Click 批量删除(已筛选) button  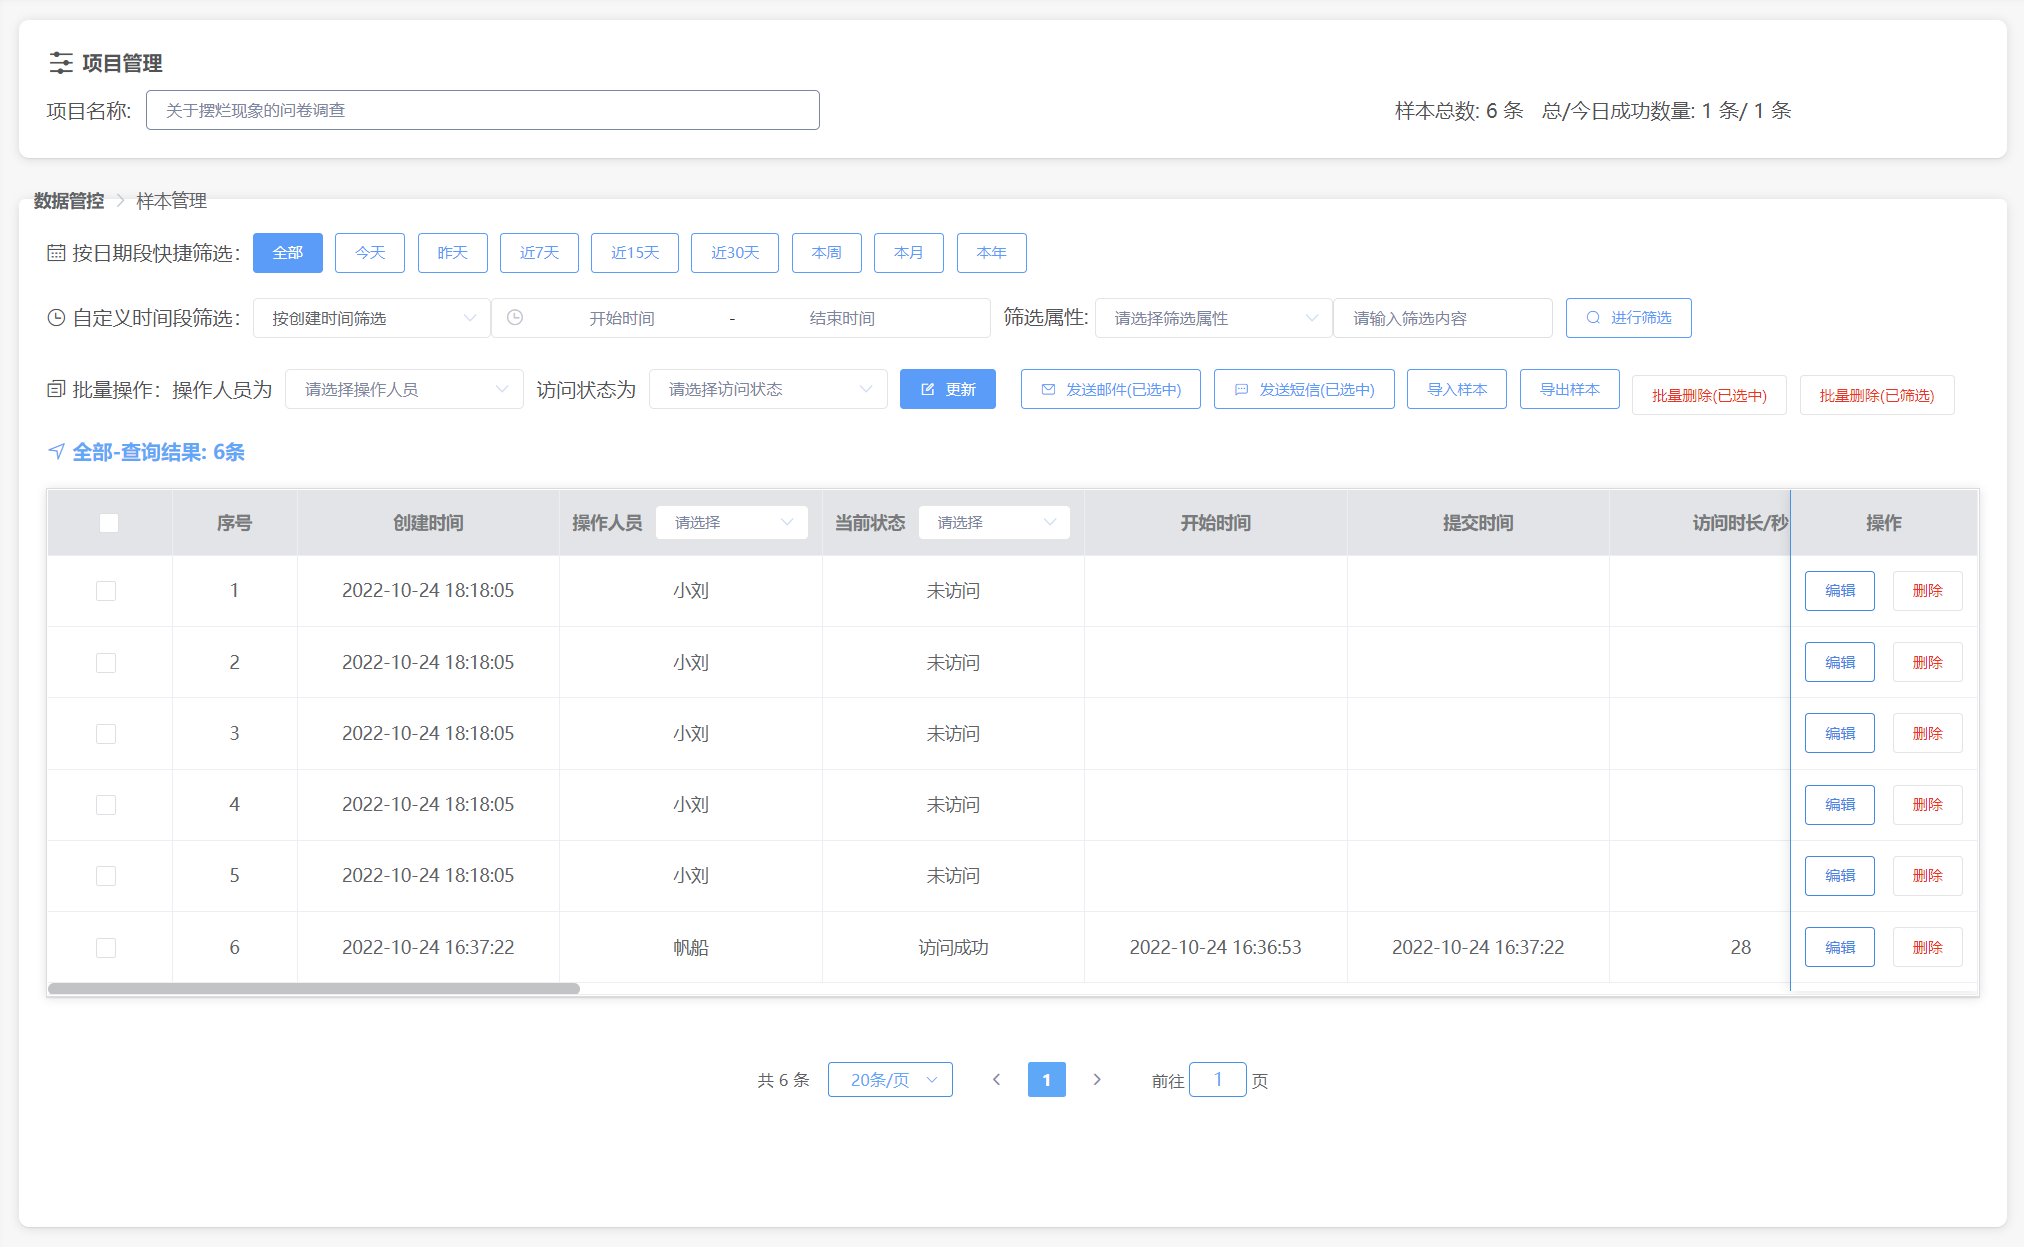click(x=1877, y=395)
